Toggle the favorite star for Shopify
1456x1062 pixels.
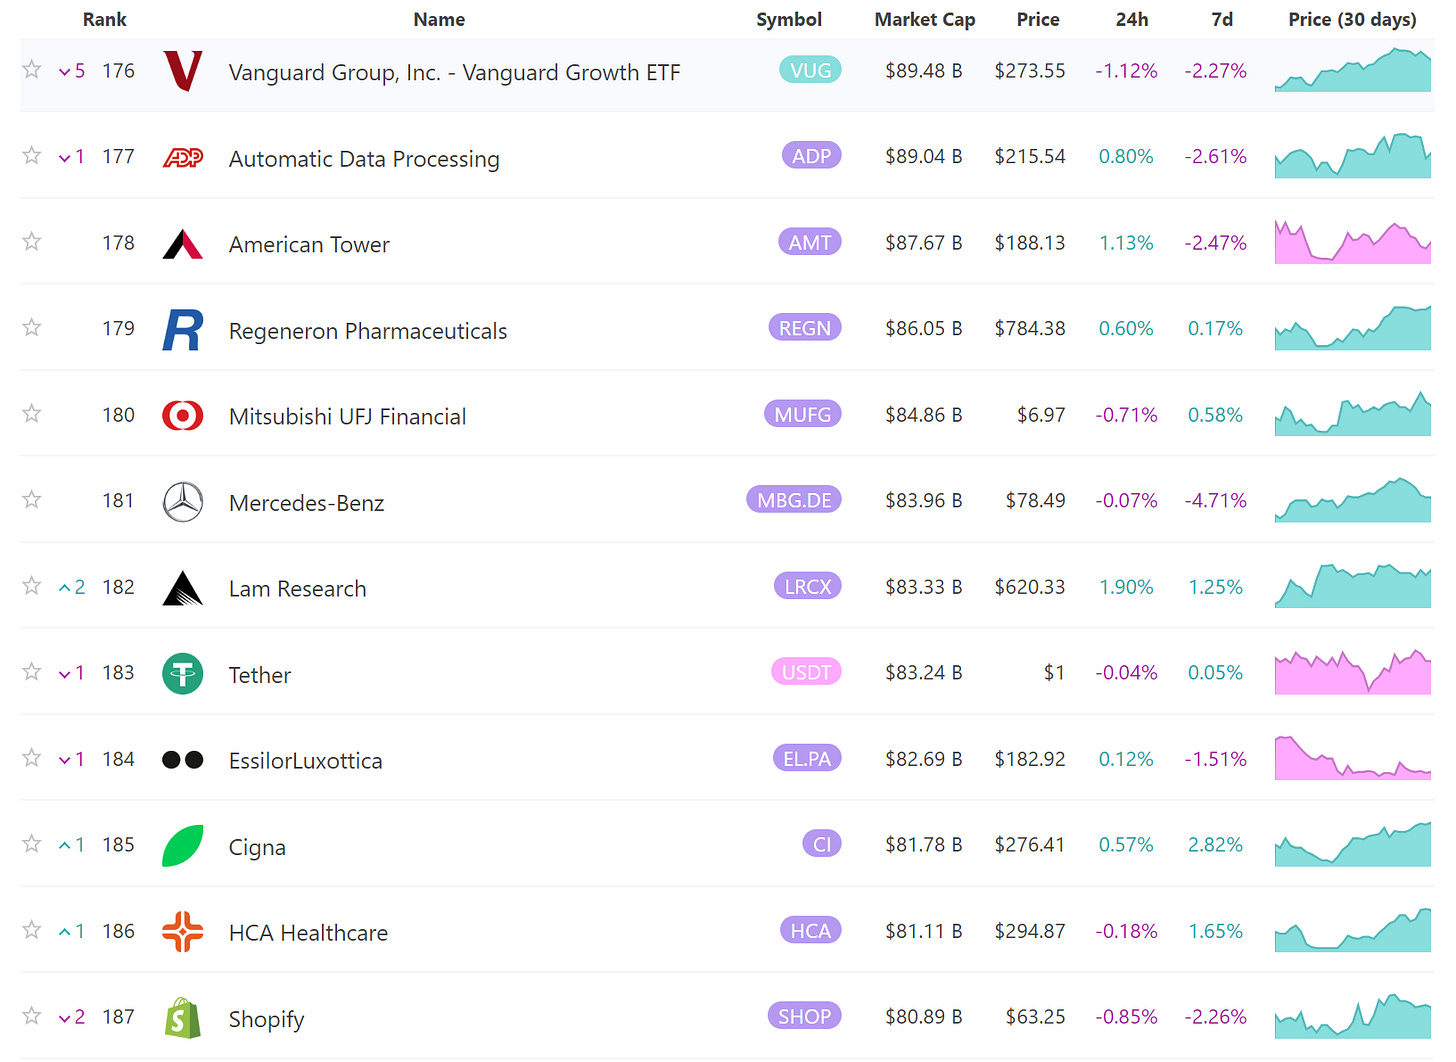tap(32, 1015)
